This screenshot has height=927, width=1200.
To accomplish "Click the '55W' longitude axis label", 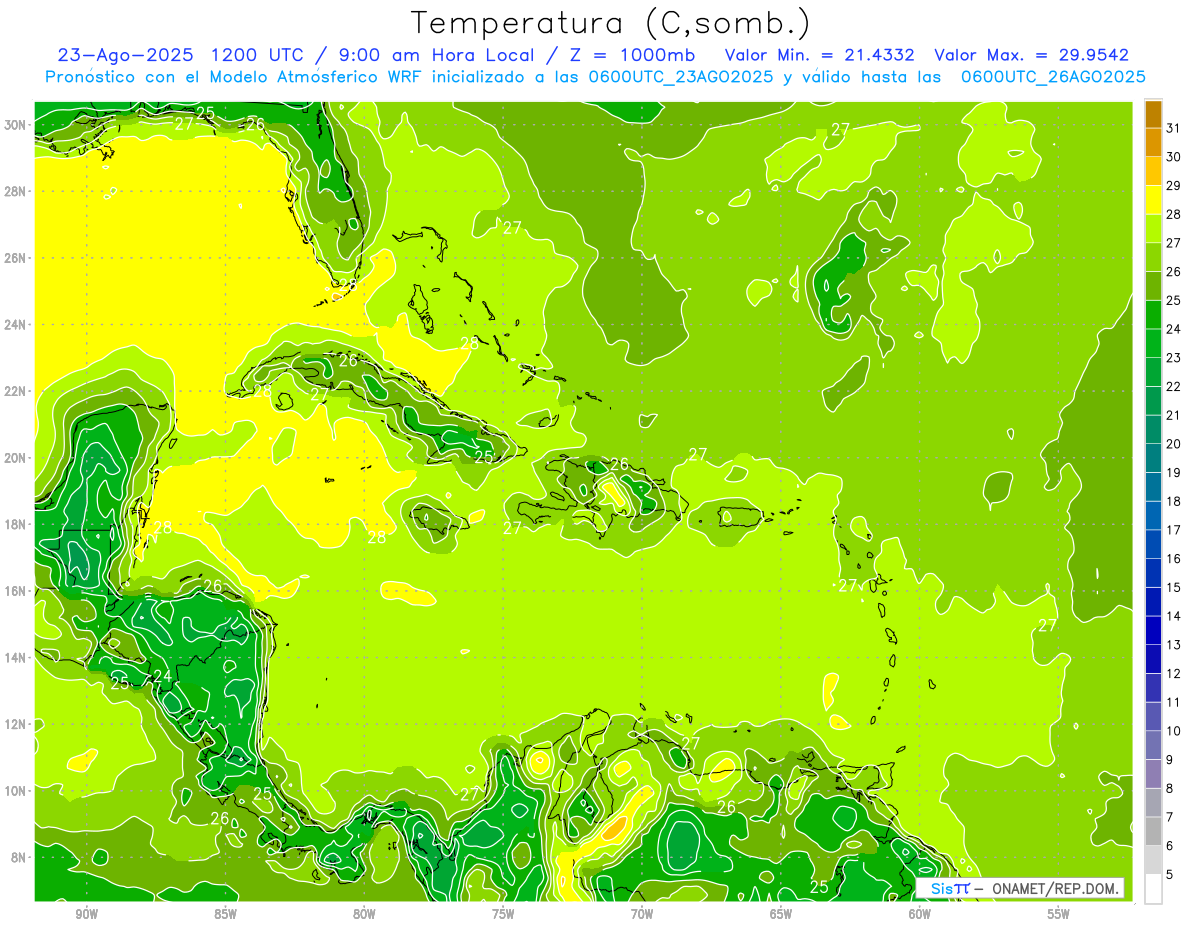I will pyautogui.click(x=1059, y=914).
